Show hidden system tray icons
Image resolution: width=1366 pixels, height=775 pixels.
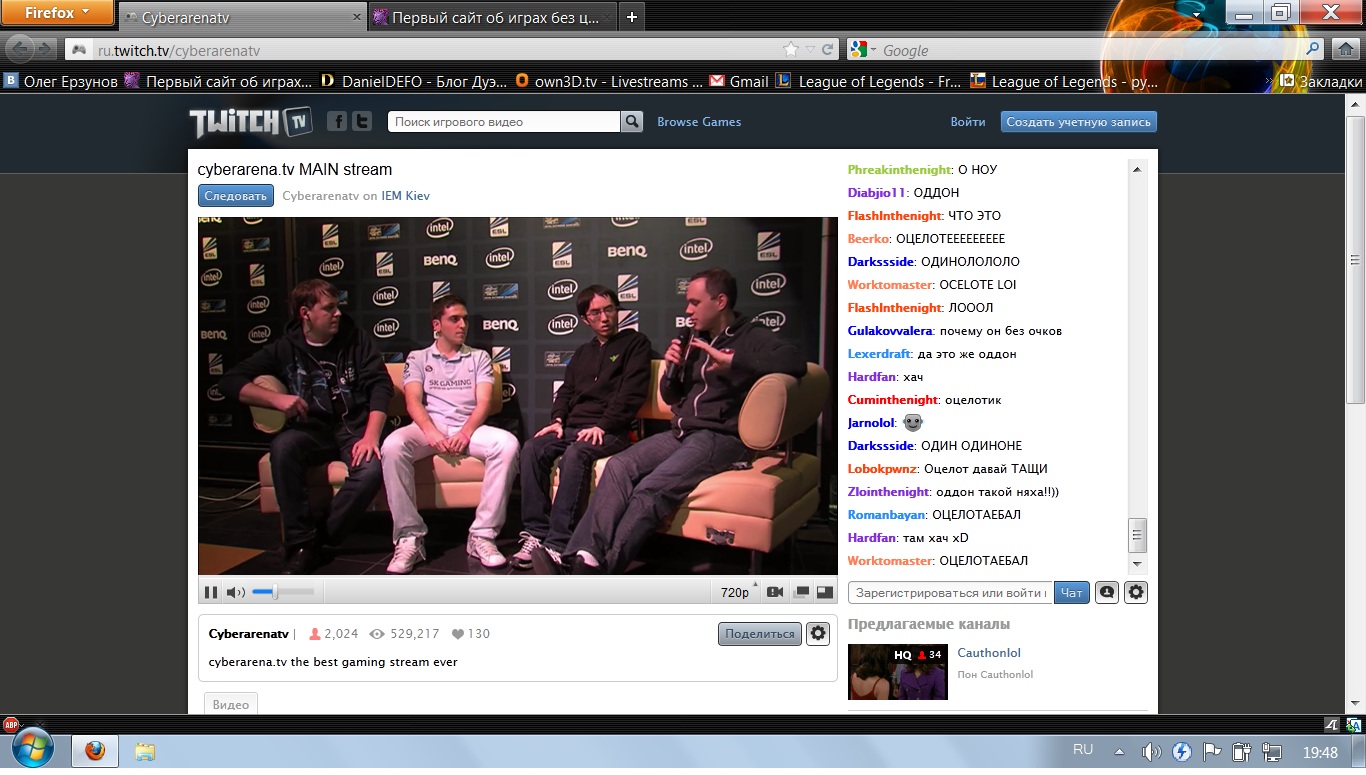tap(1119, 751)
